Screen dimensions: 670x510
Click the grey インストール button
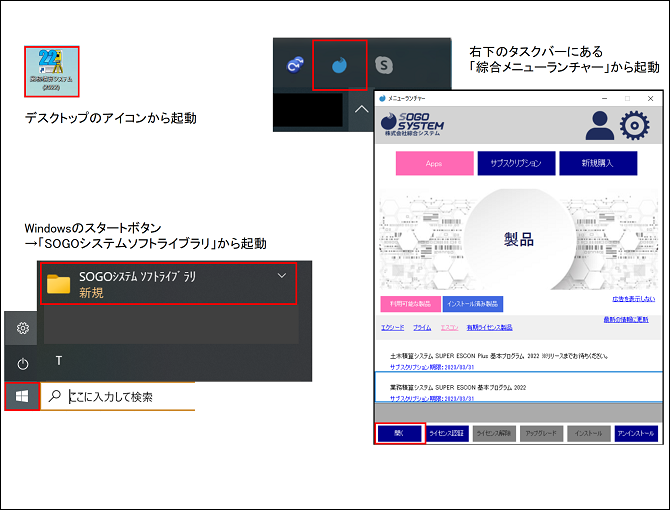(589, 434)
